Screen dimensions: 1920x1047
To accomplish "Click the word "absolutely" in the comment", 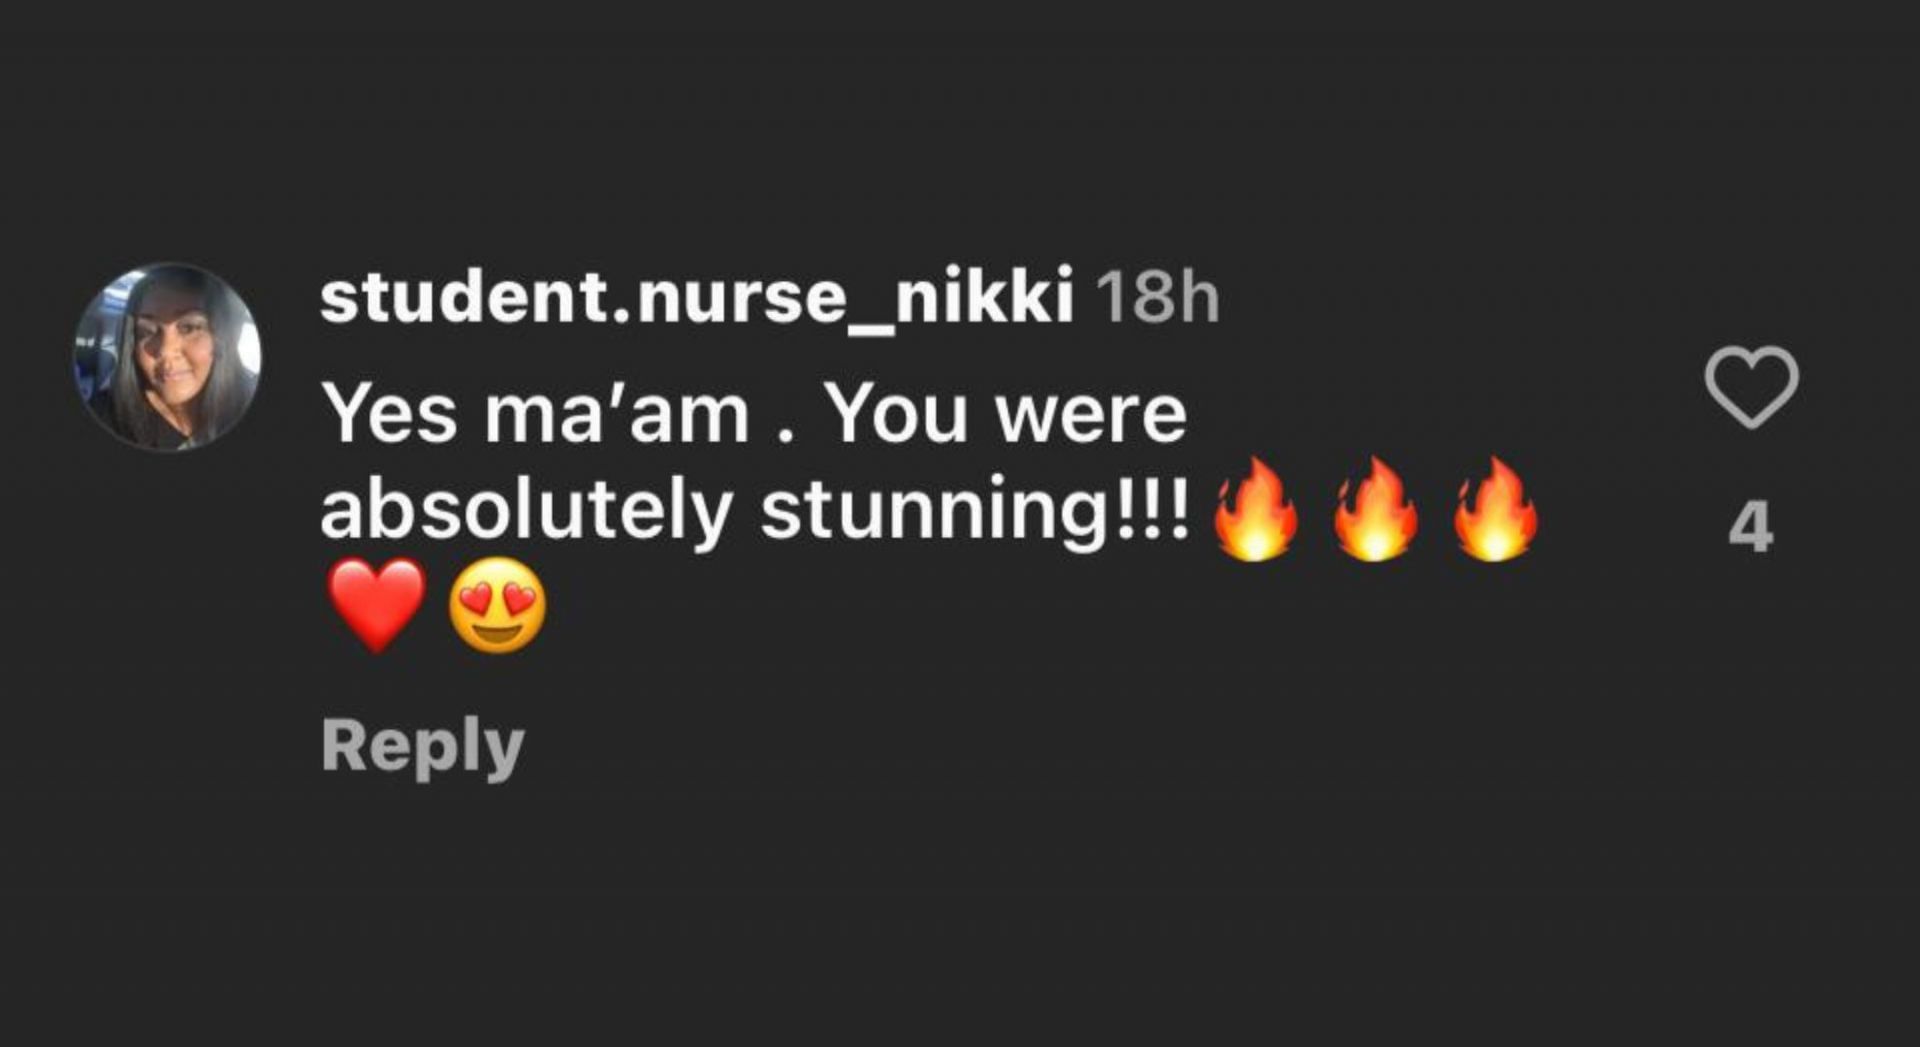I will click(526, 510).
